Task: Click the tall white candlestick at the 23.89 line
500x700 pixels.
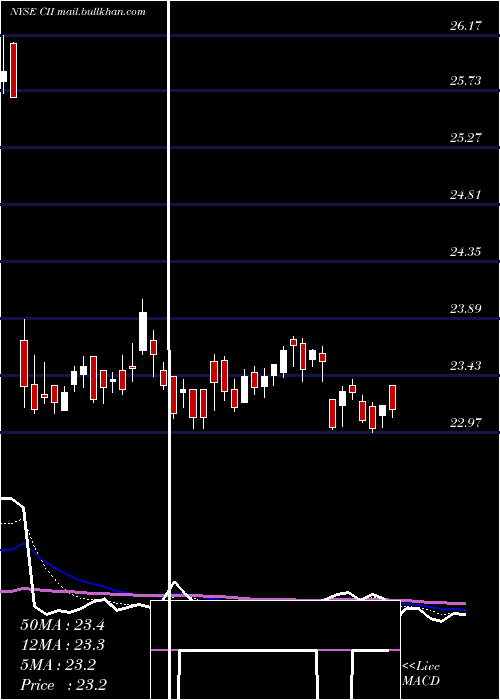Action: click(143, 331)
